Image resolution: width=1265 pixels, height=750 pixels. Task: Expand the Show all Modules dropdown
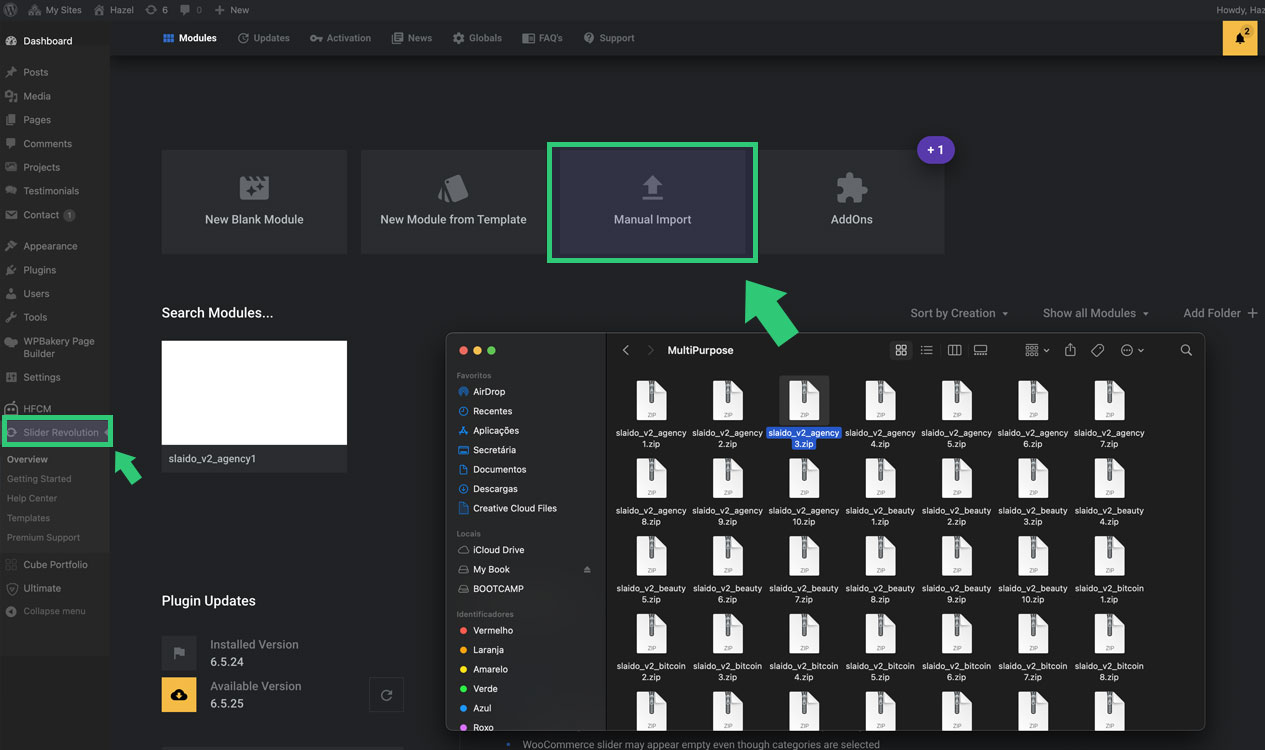point(1095,313)
